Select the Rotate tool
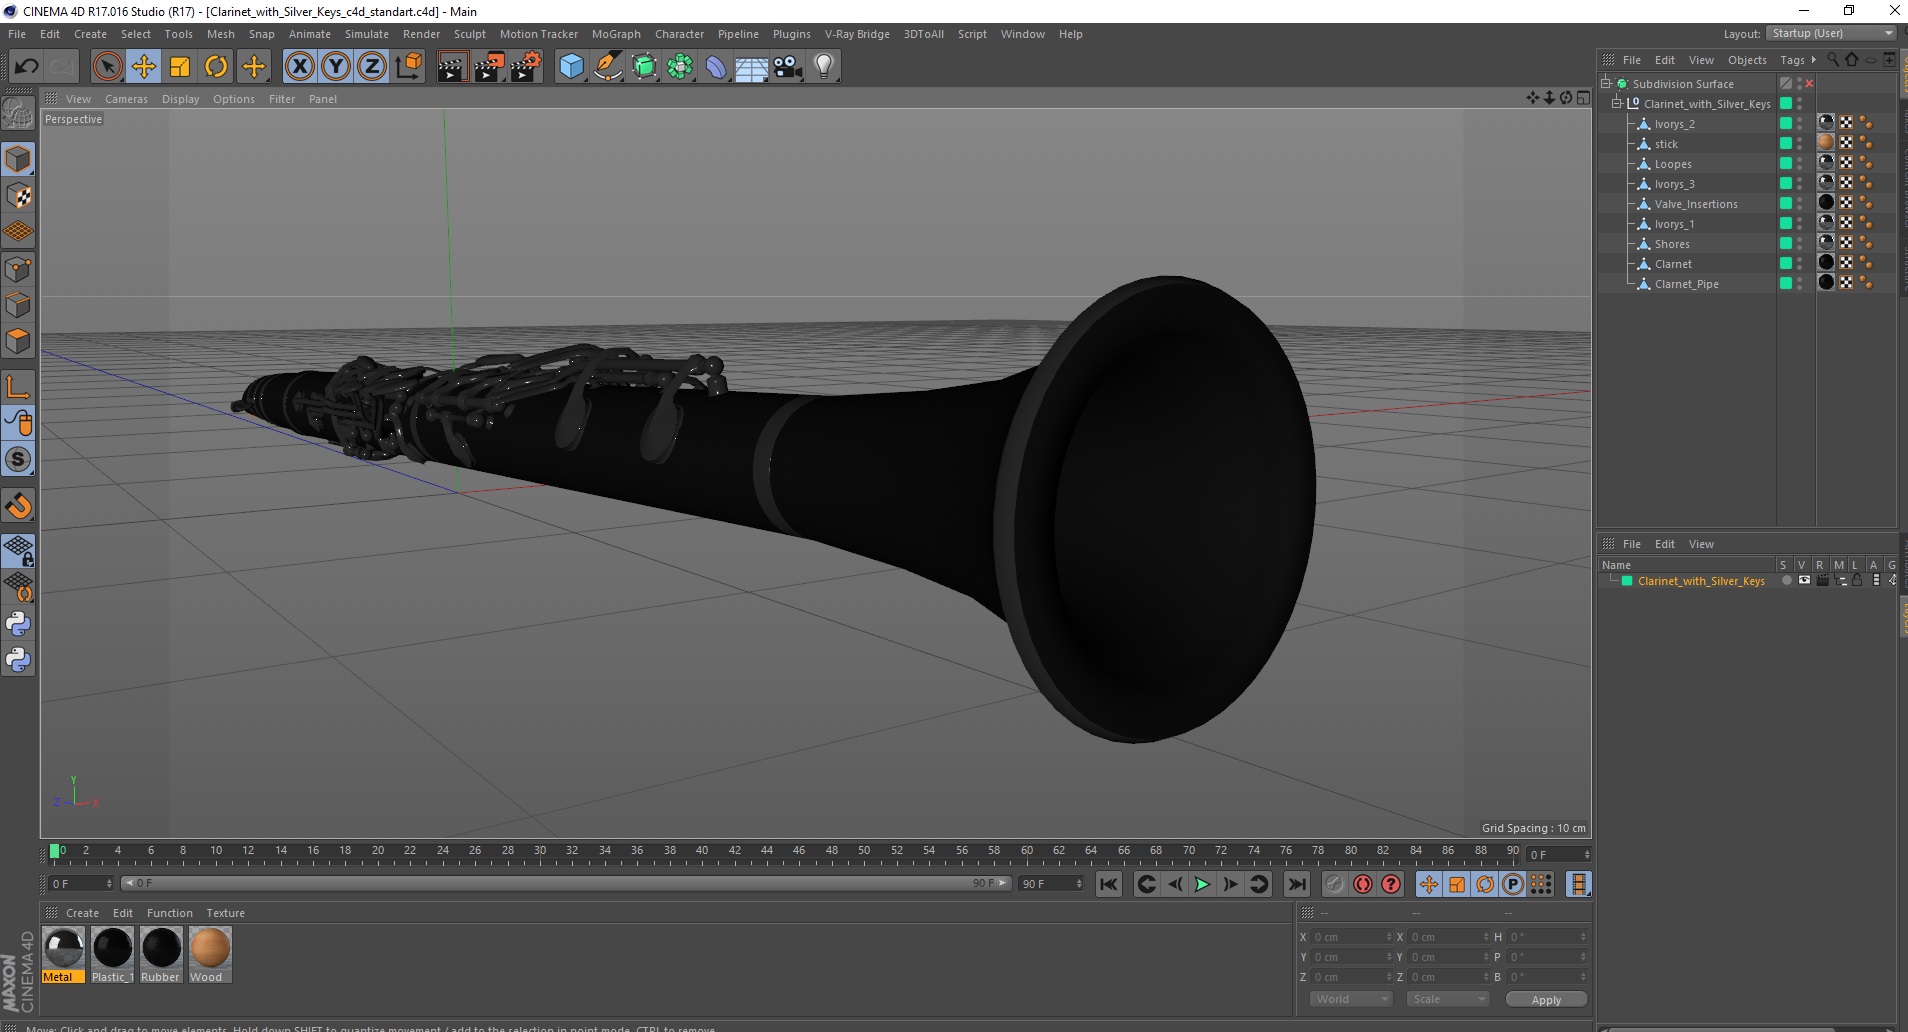Image resolution: width=1908 pixels, height=1032 pixels. pyautogui.click(x=216, y=67)
